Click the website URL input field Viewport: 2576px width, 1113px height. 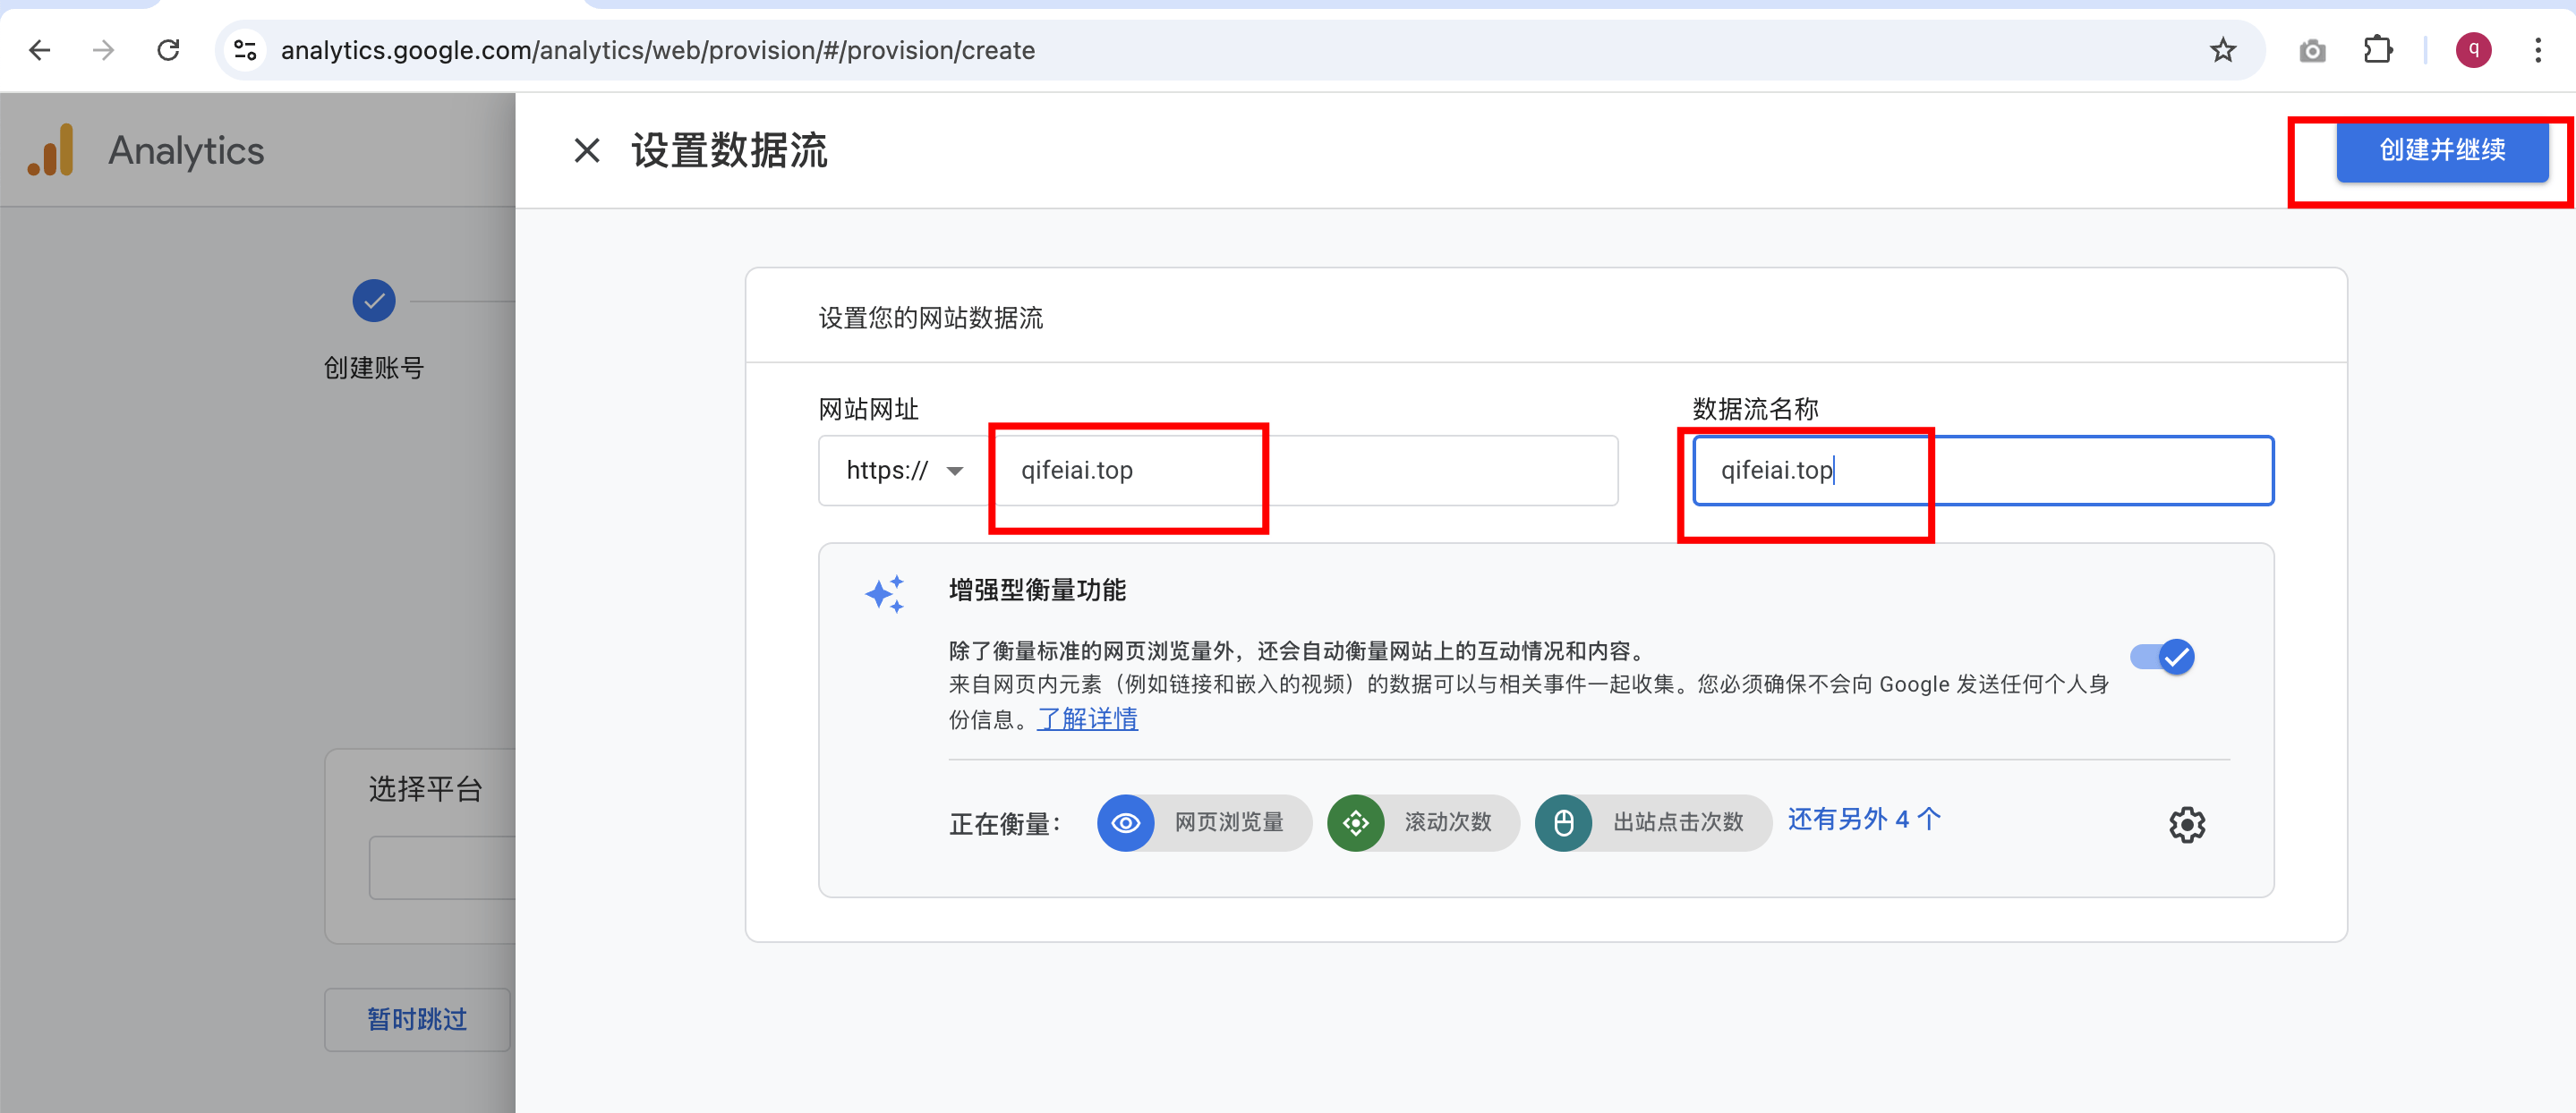(x=1300, y=470)
